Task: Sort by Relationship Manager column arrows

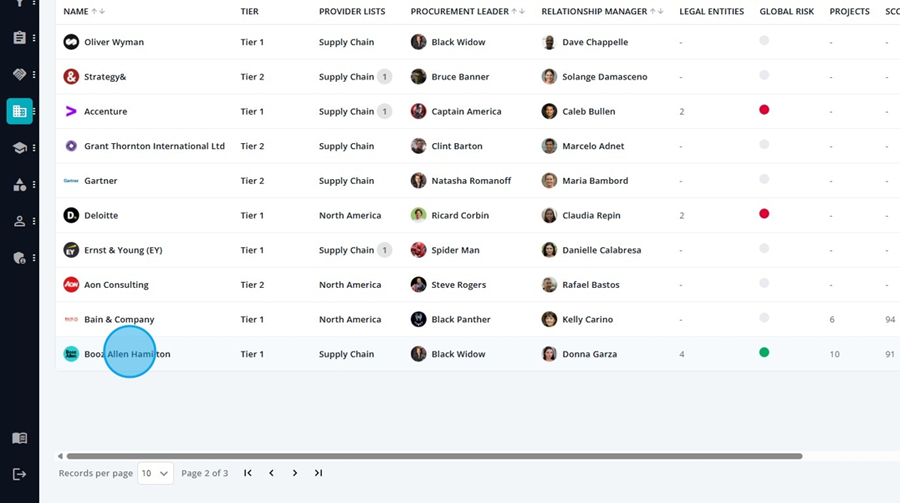Action: [x=657, y=11]
